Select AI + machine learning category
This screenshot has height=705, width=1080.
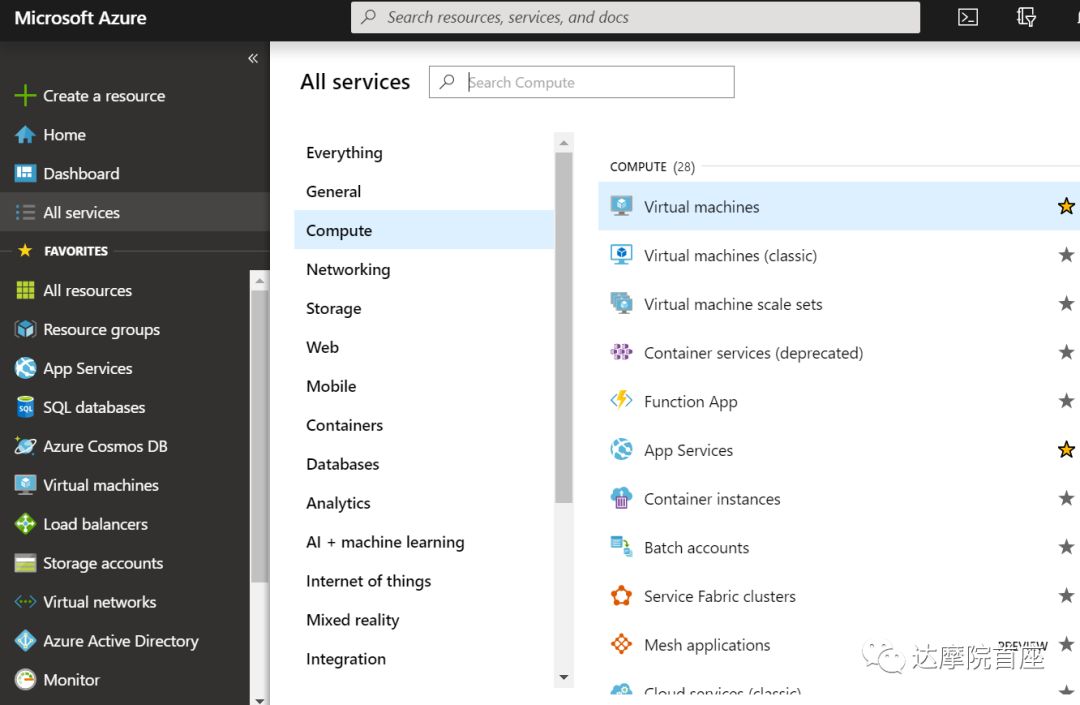point(424,542)
